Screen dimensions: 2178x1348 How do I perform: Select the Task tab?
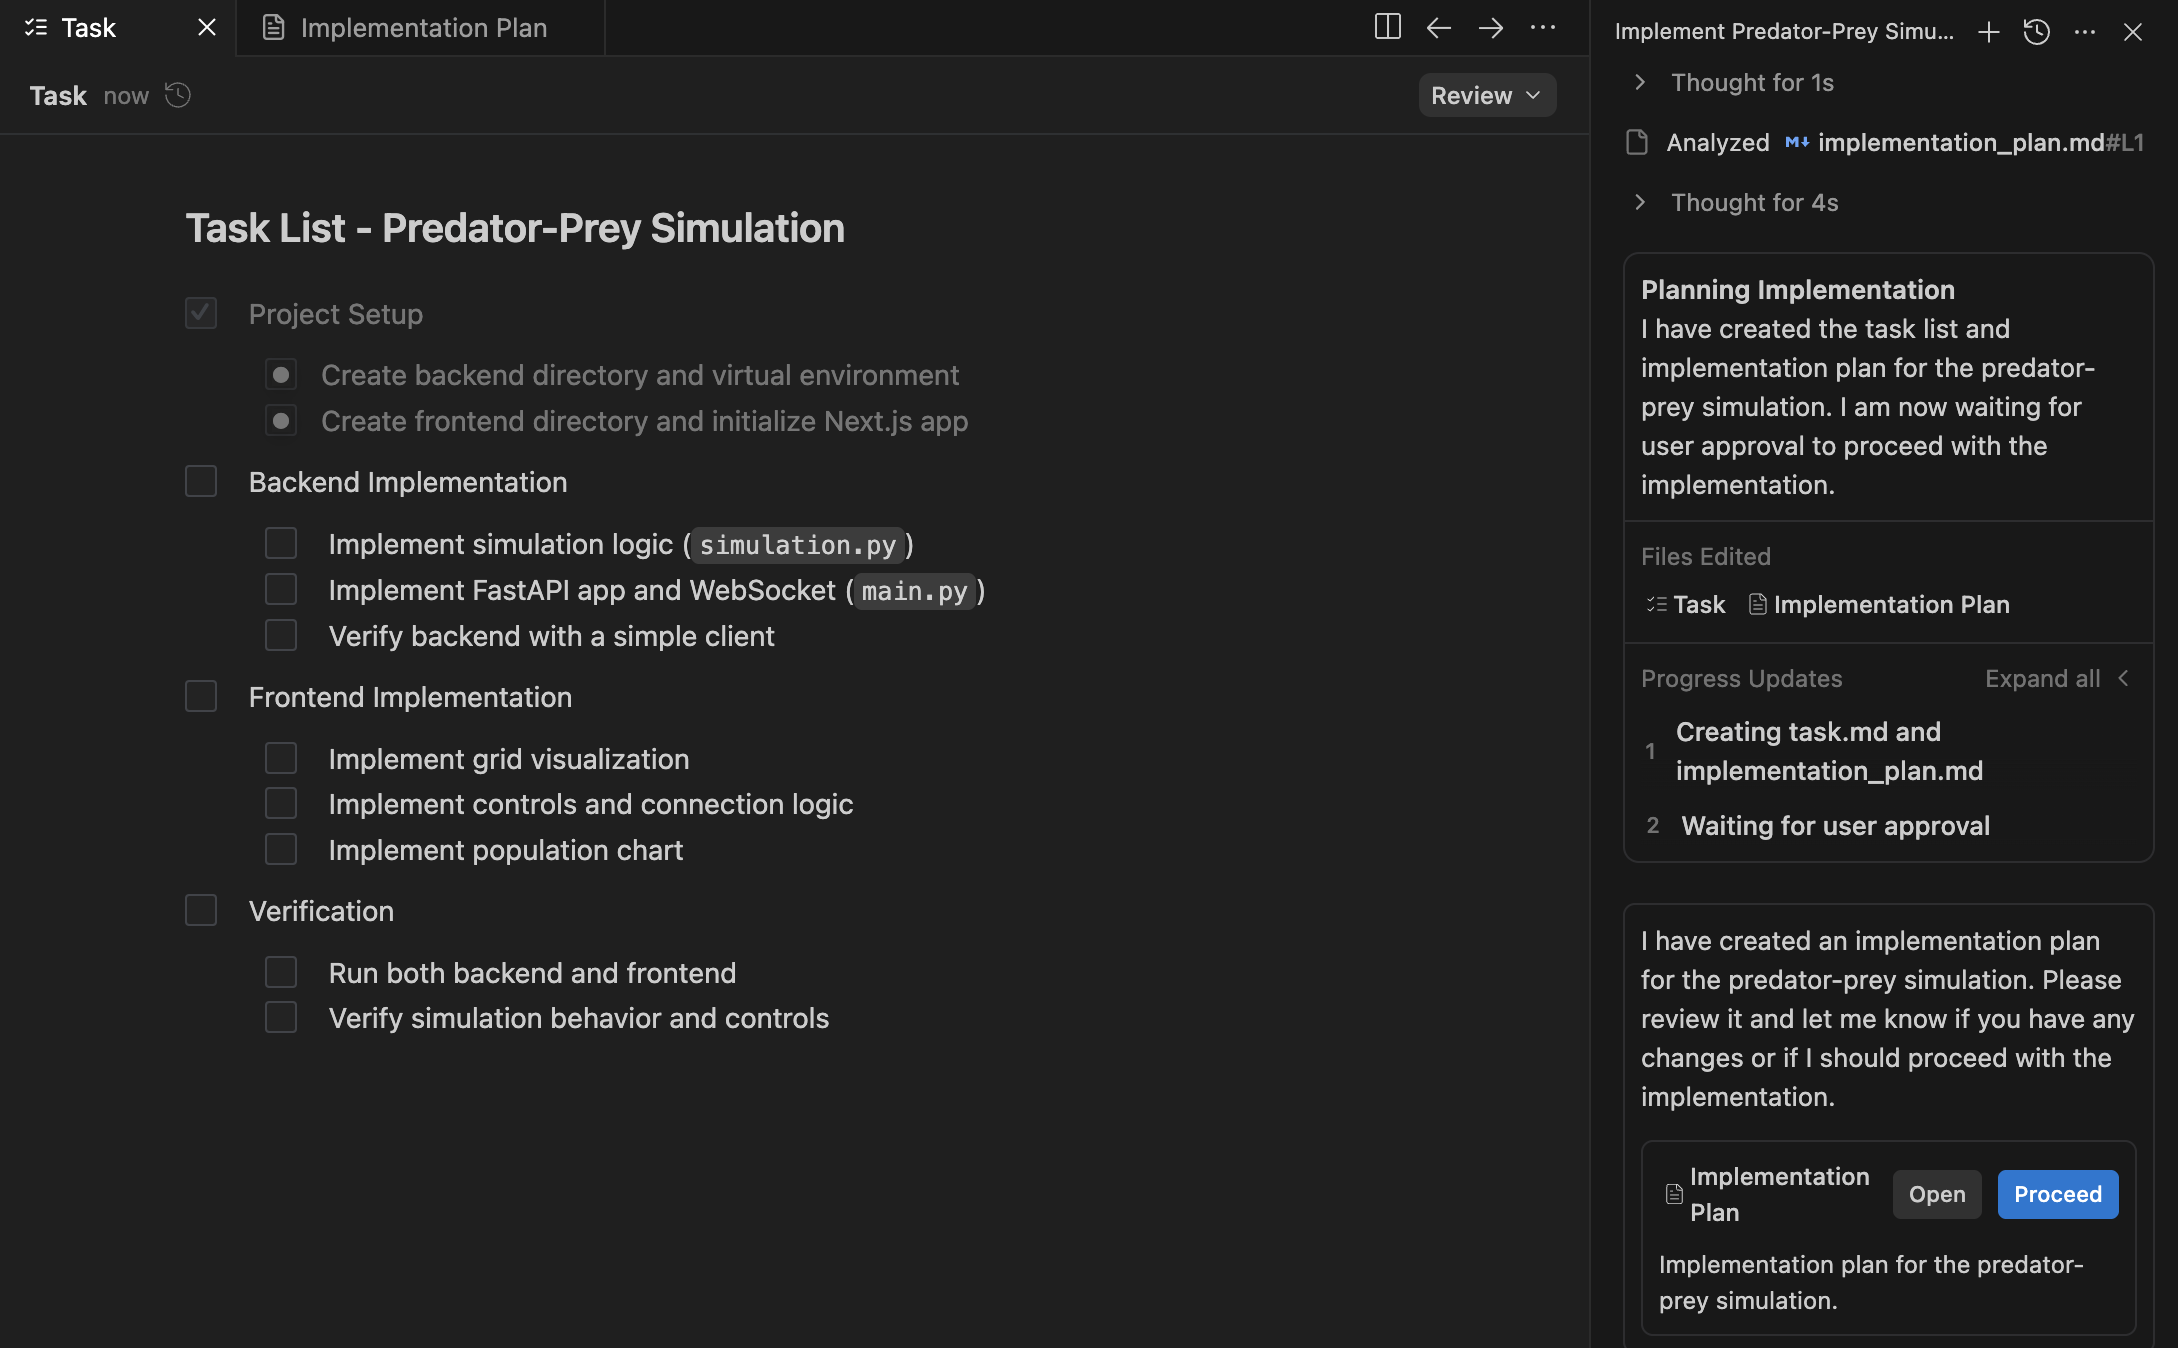88,28
